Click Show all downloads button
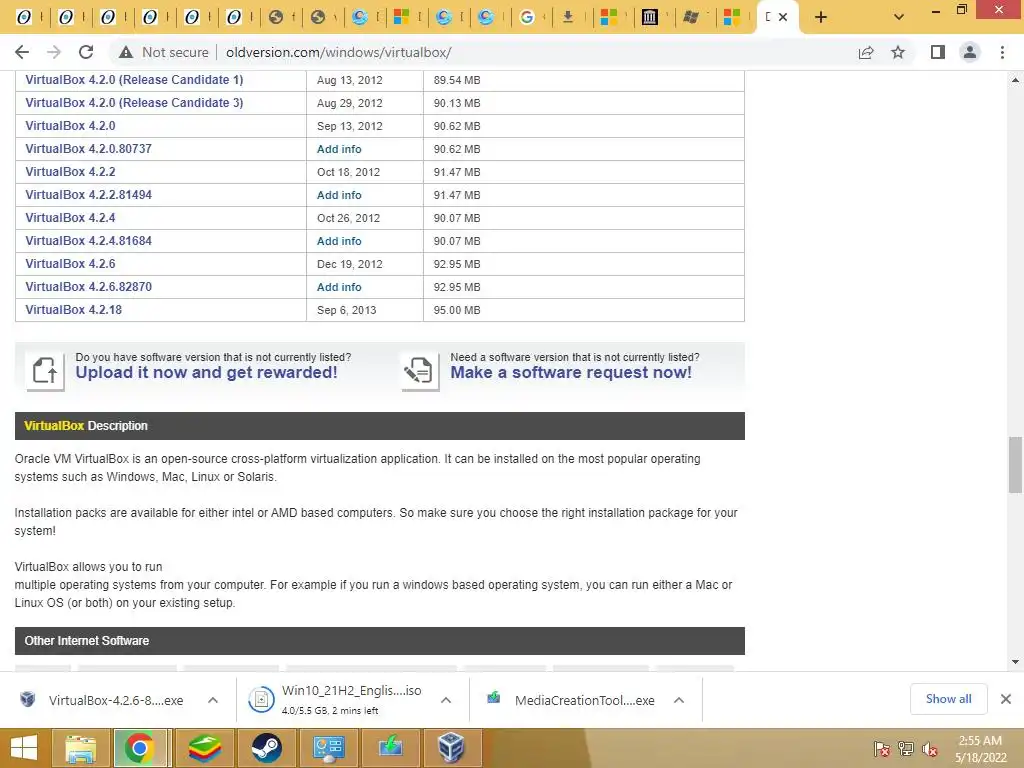Viewport: 1024px width, 768px height. click(948, 699)
